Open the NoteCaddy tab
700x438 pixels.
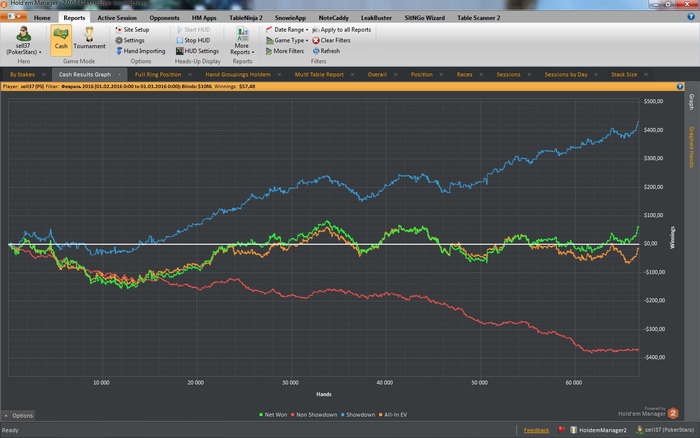[x=333, y=18]
